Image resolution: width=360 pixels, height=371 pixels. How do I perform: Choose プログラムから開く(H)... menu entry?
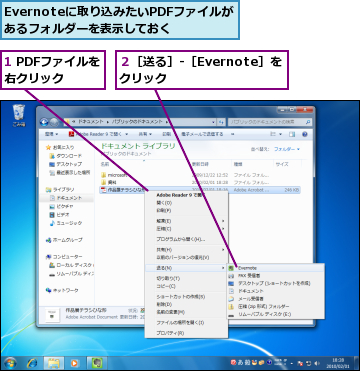coord(187,239)
